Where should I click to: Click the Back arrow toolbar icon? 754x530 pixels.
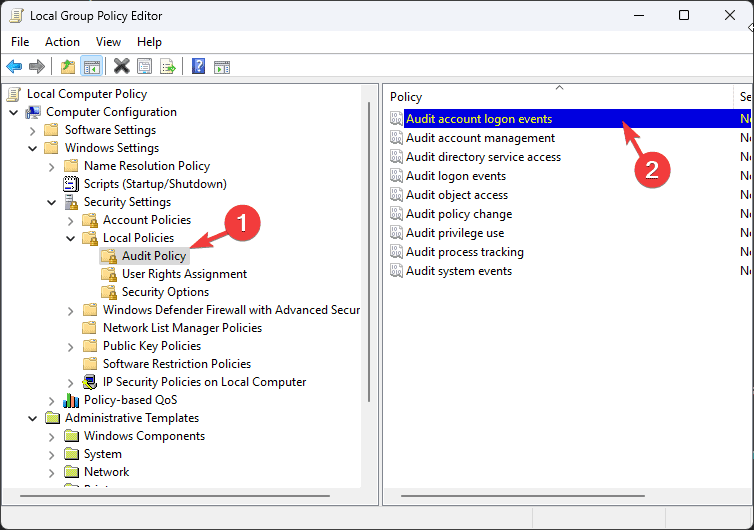click(x=14, y=66)
